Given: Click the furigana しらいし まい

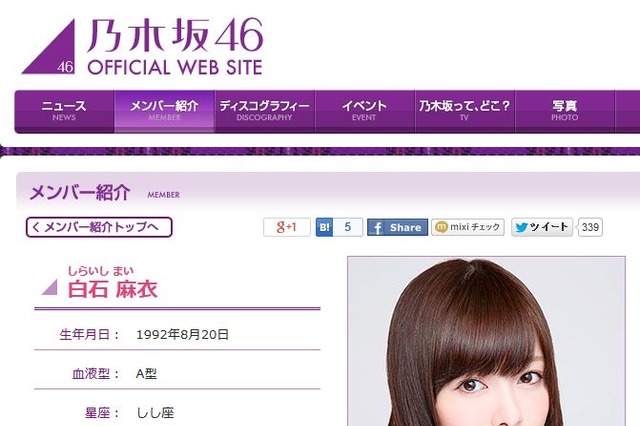Looking at the screenshot, I should pyautogui.click(x=100, y=271).
